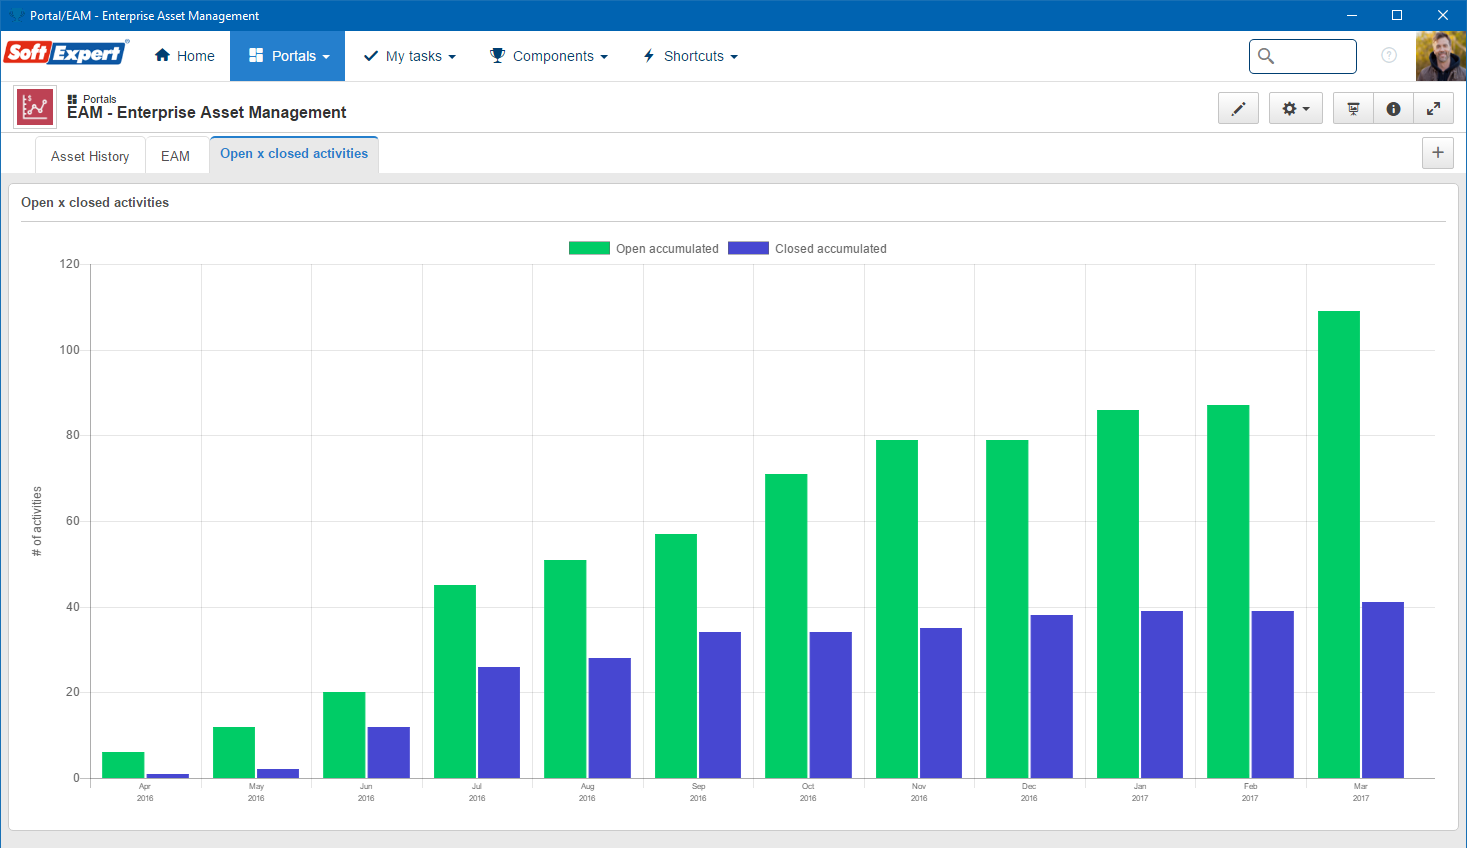Open the user profile photo

coord(1441,56)
